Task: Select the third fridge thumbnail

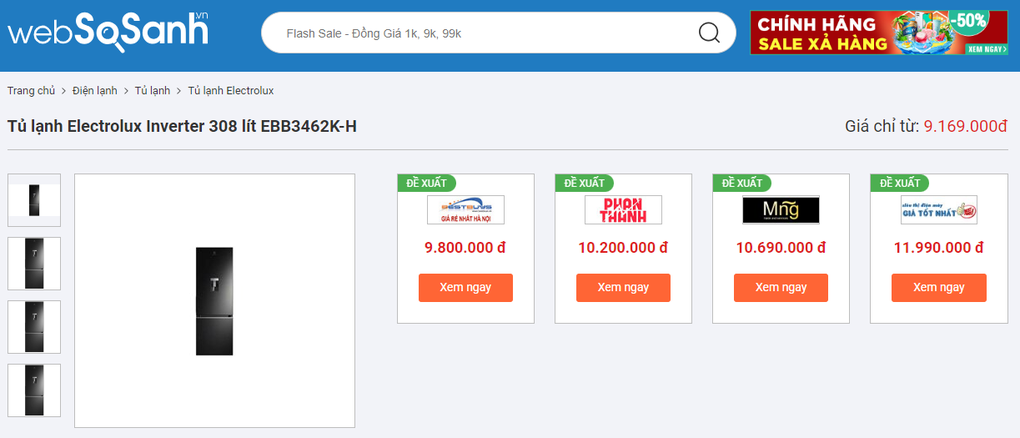Action: coord(34,327)
